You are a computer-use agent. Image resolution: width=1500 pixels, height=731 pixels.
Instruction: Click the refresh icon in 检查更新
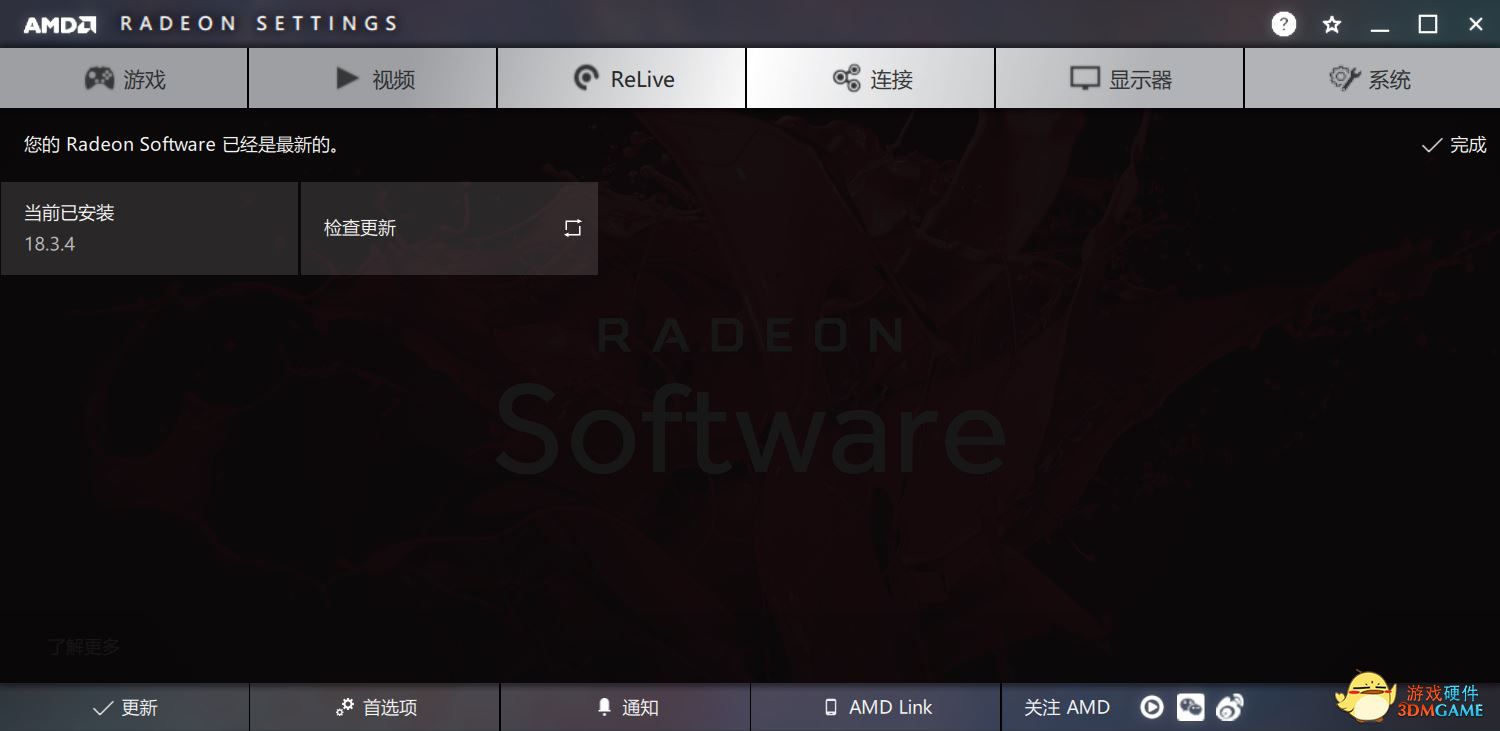(x=572, y=228)
